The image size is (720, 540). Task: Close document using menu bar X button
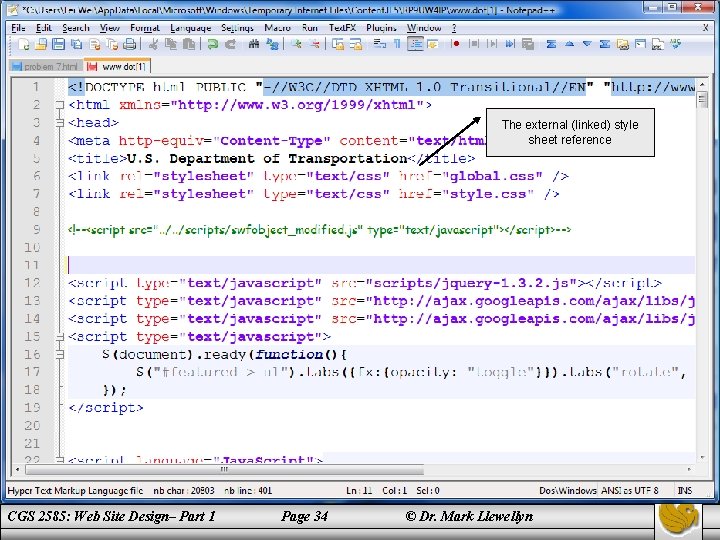pos(705,28)
